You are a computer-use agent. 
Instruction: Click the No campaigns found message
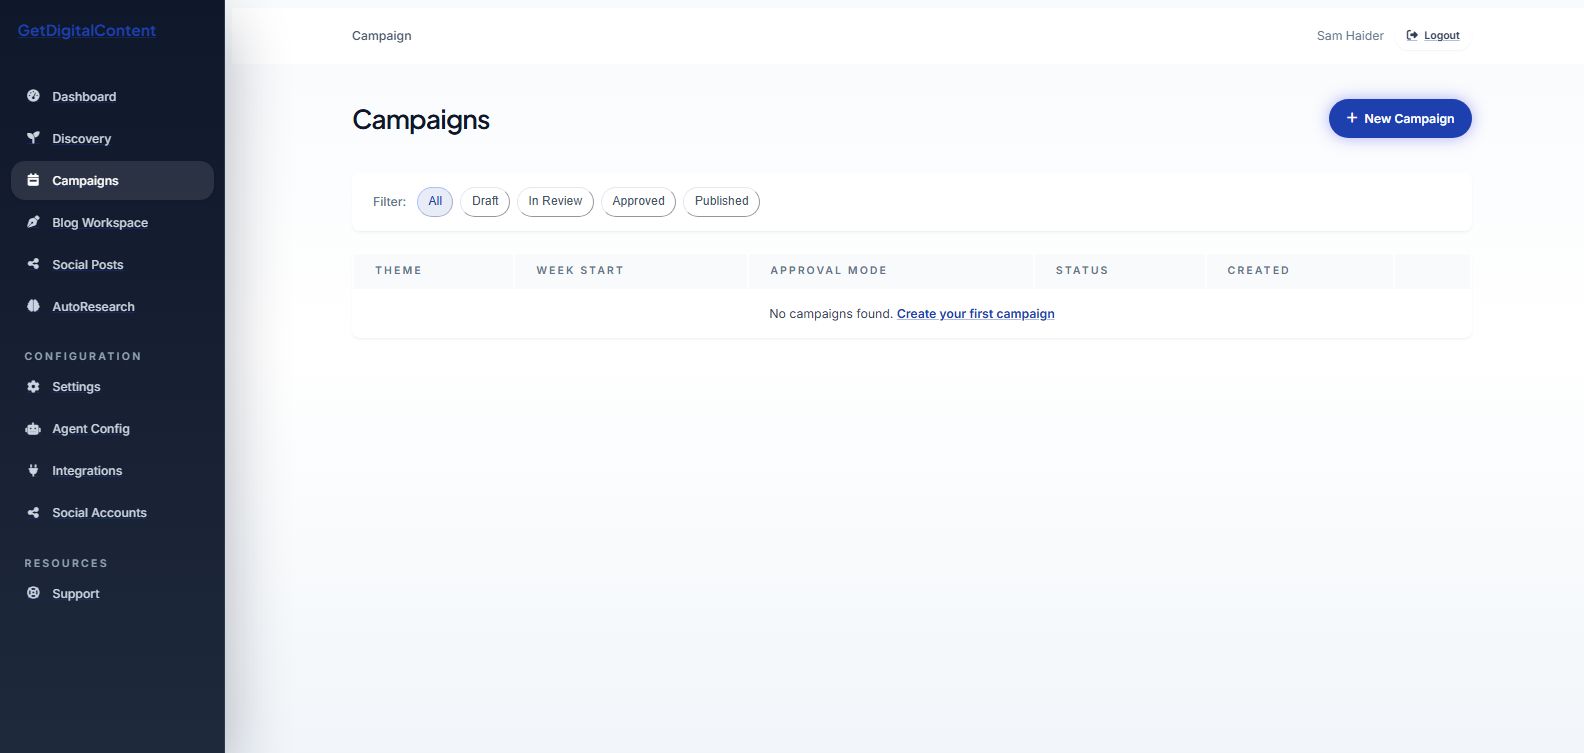tap(831, 314)
